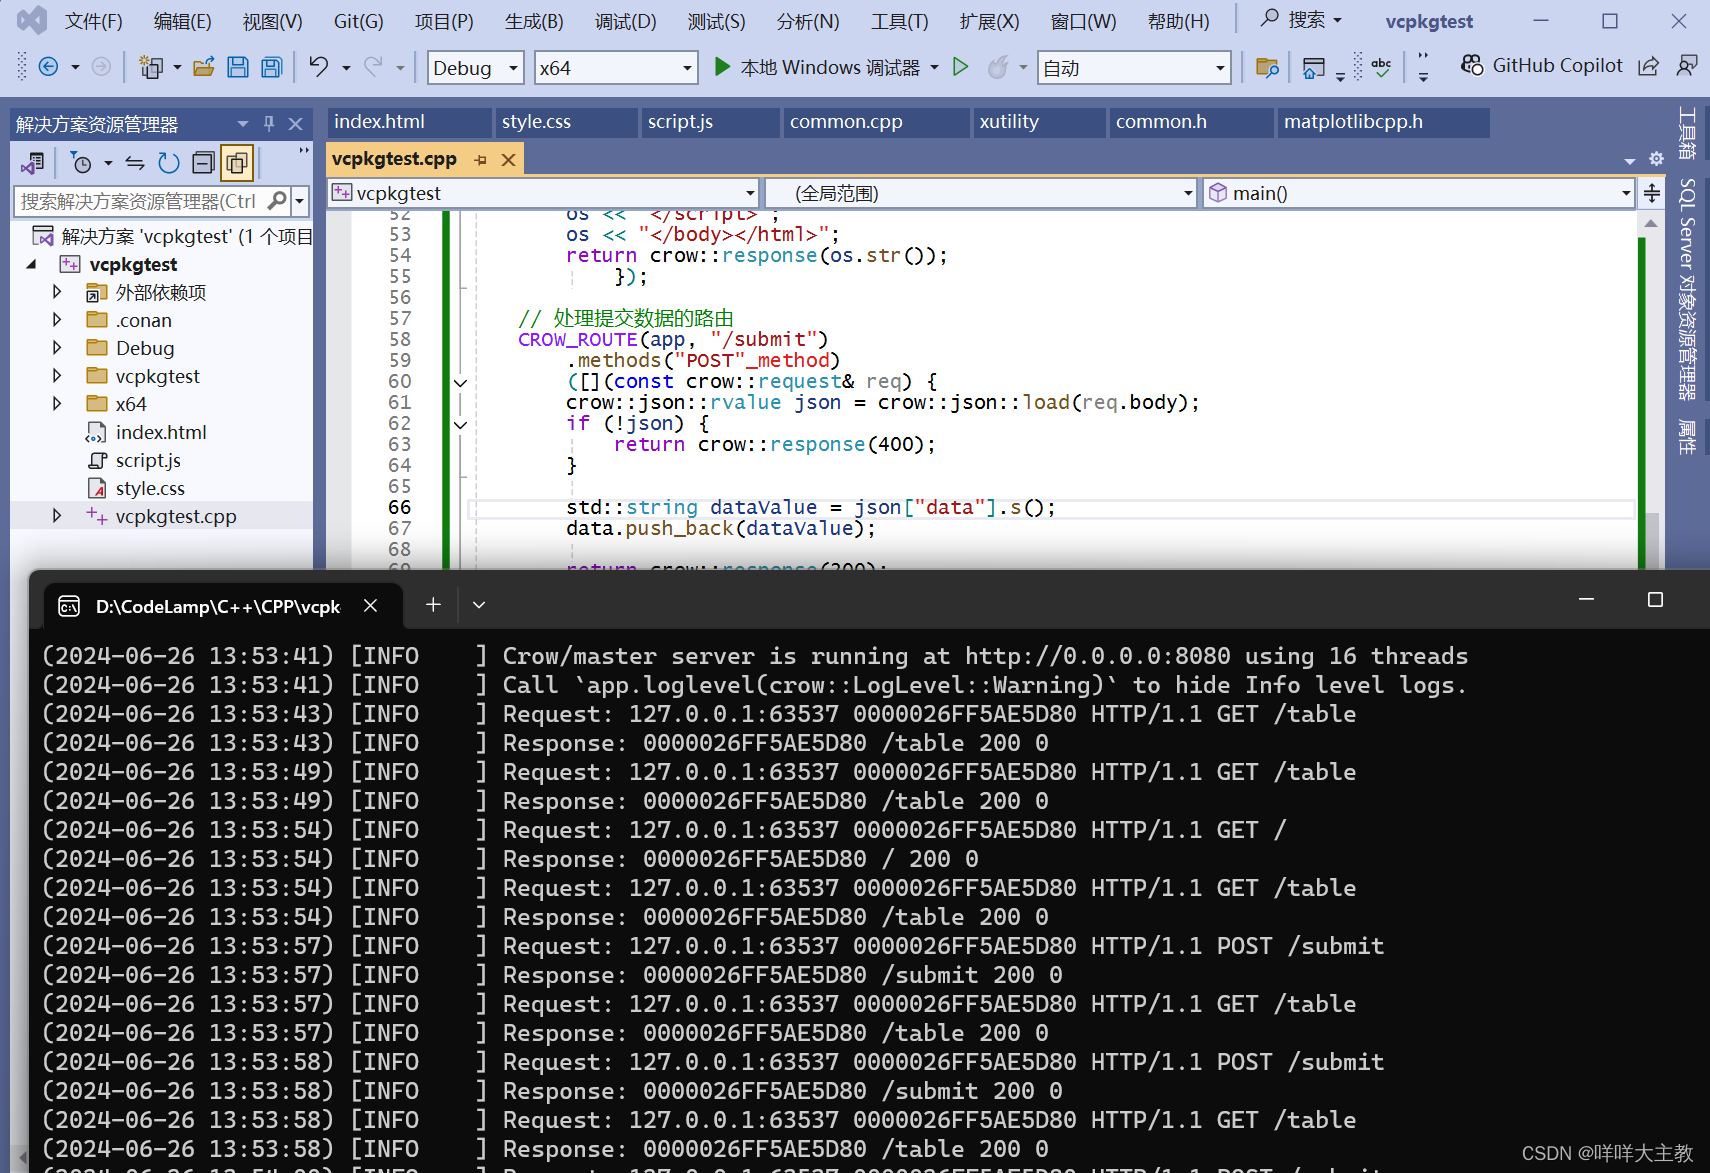
Task: Click the Sync with Active Document icon
Action: coord(137,162)
